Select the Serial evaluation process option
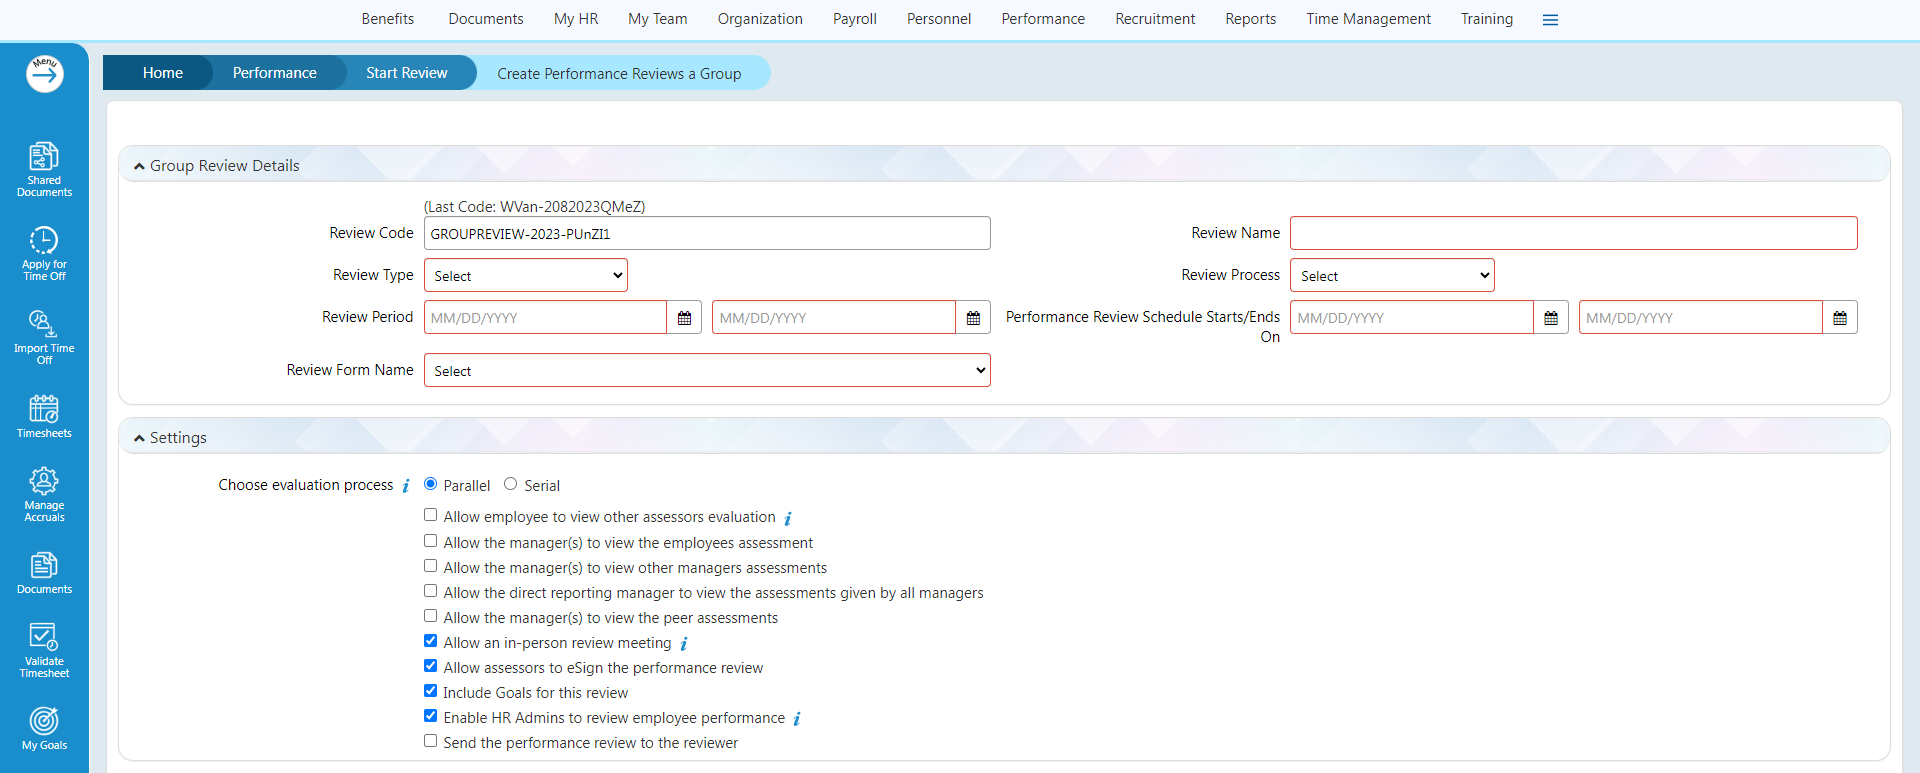This screenshot has height=773, width=1920. 510,484
